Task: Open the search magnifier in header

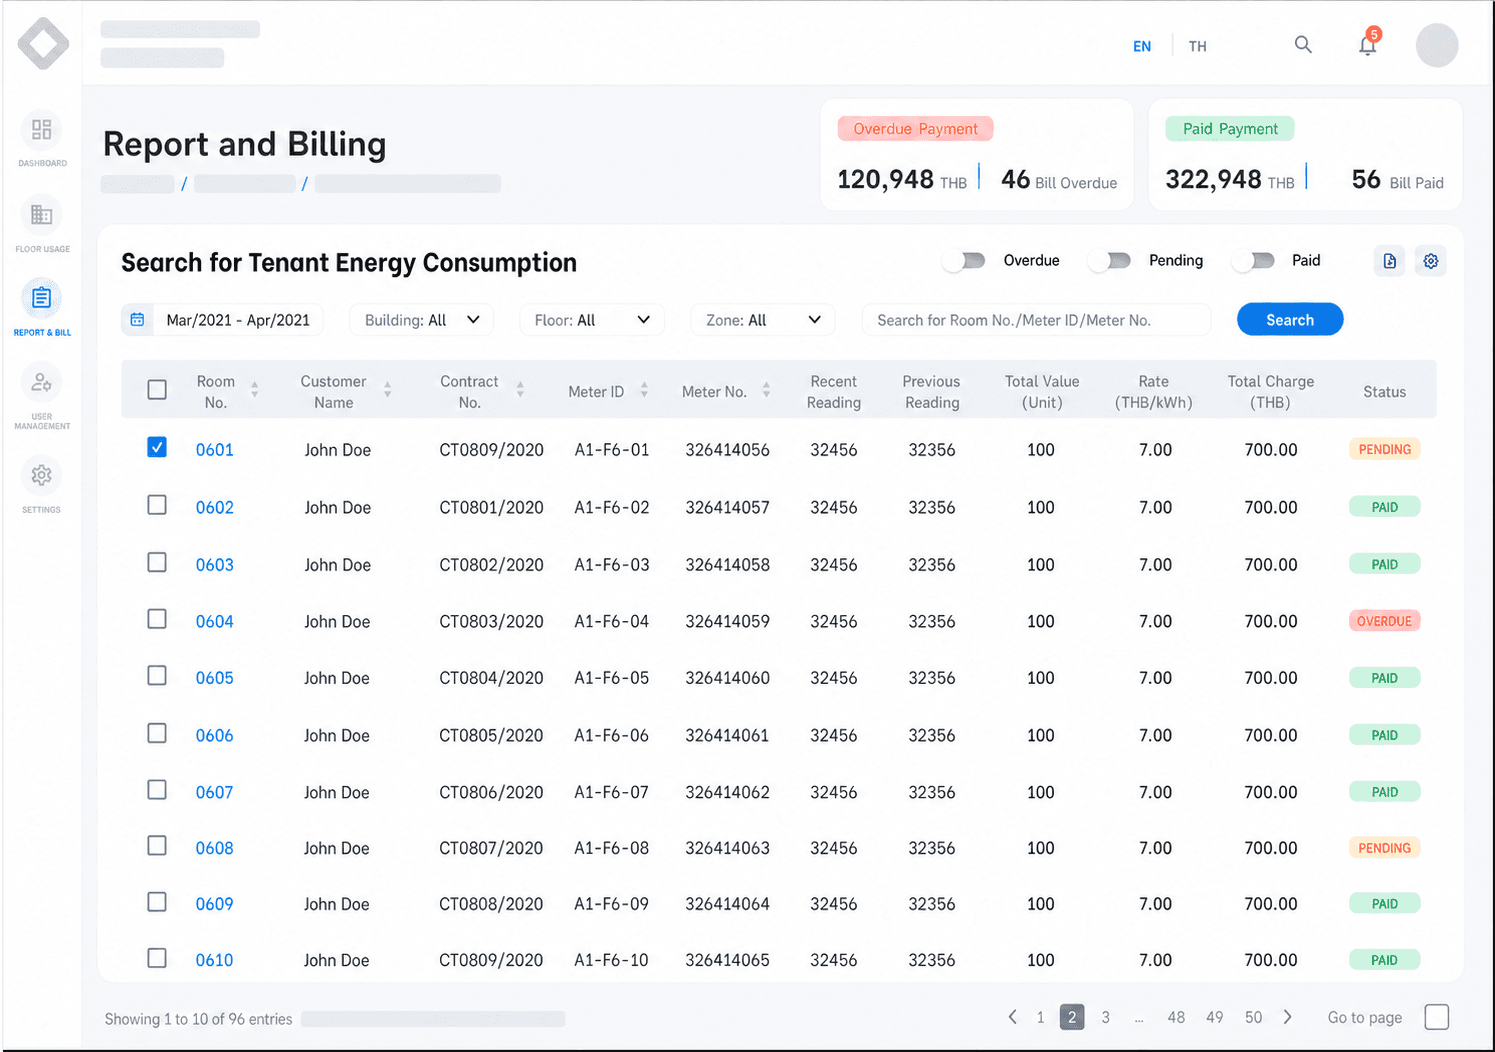Action: coord(1303,45)
